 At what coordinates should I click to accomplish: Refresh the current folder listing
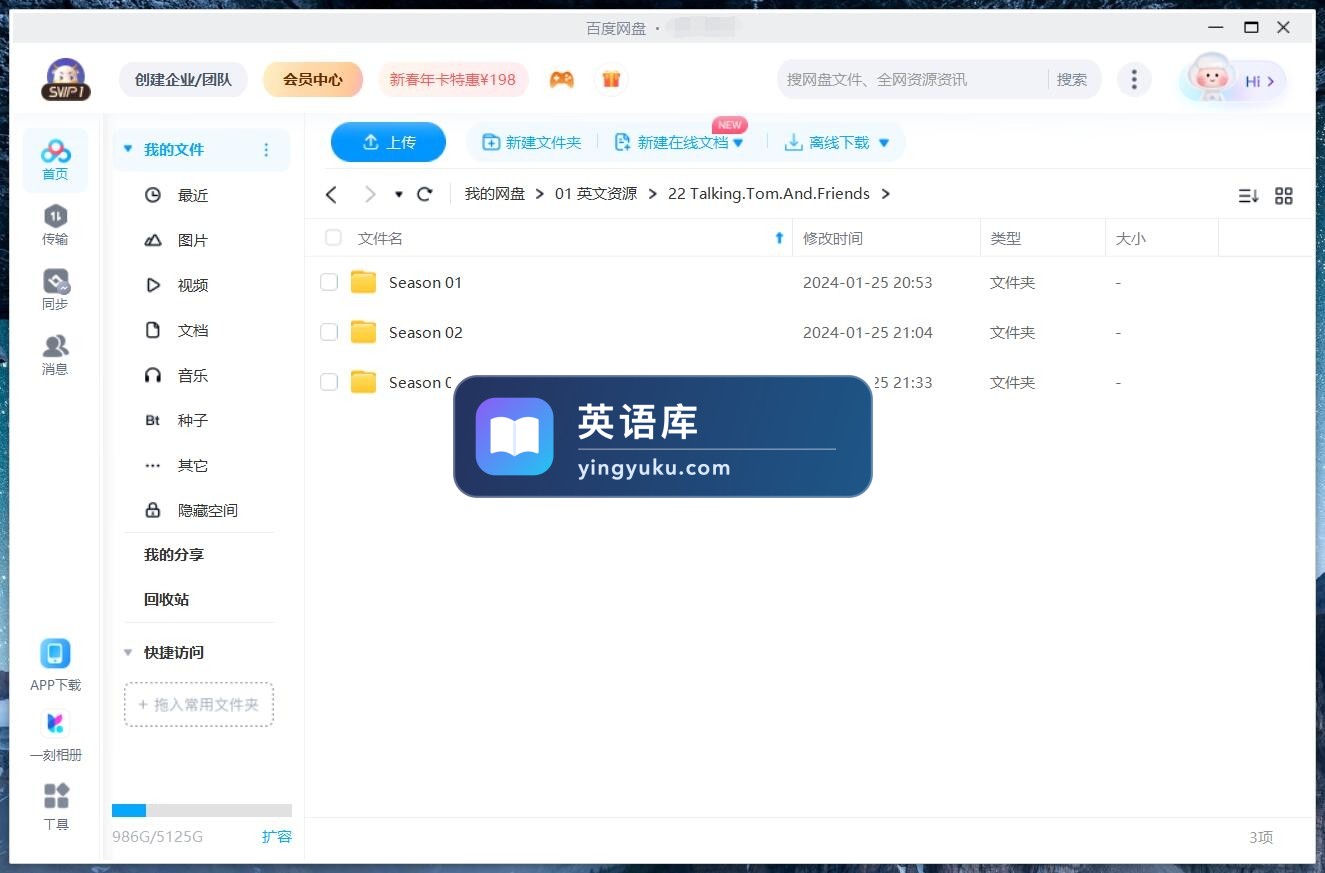pos(425,194)
